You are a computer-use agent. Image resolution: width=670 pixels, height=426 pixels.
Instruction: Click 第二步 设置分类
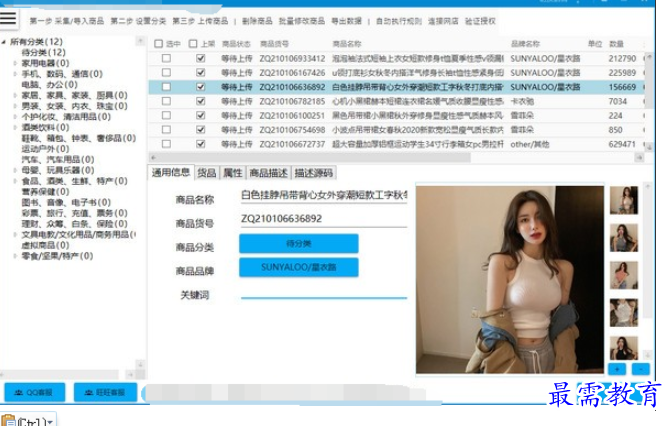[x=138, y=21]
